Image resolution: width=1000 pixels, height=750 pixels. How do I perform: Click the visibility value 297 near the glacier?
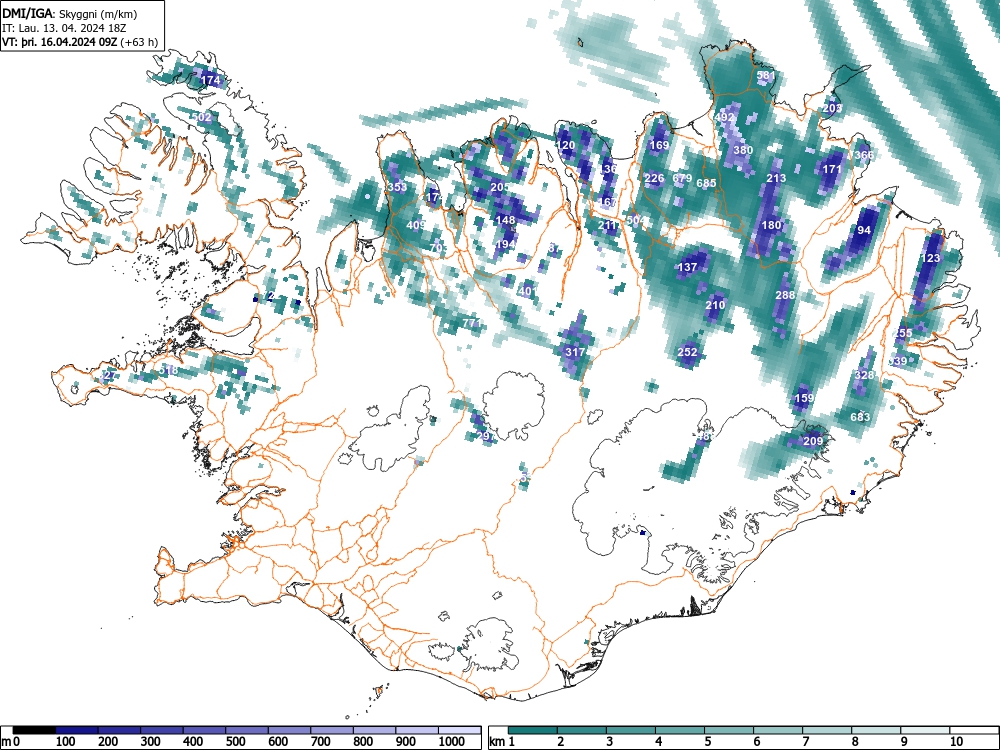point(486,436)
